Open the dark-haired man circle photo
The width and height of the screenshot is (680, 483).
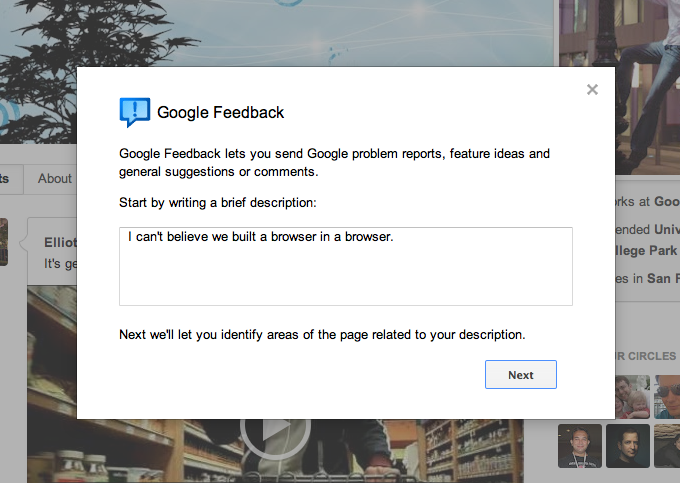pos(628,446)
